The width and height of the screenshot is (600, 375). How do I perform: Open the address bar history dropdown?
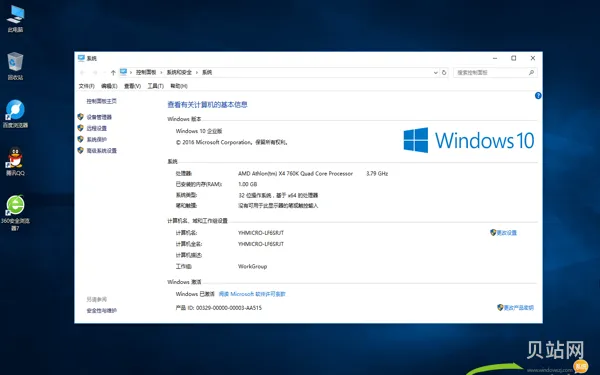(435, 72)
